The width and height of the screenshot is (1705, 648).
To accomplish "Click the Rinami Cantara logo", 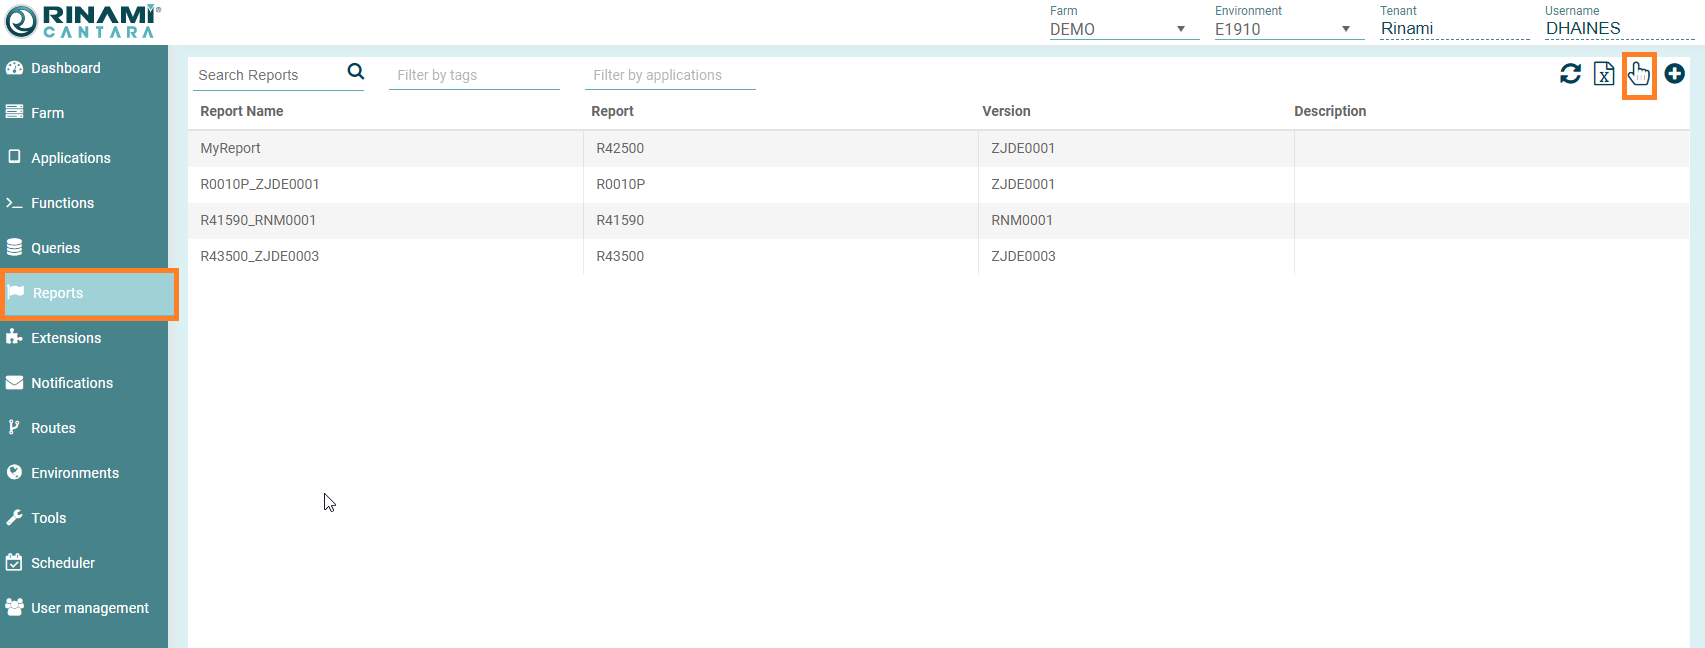I will click(82, 21).
